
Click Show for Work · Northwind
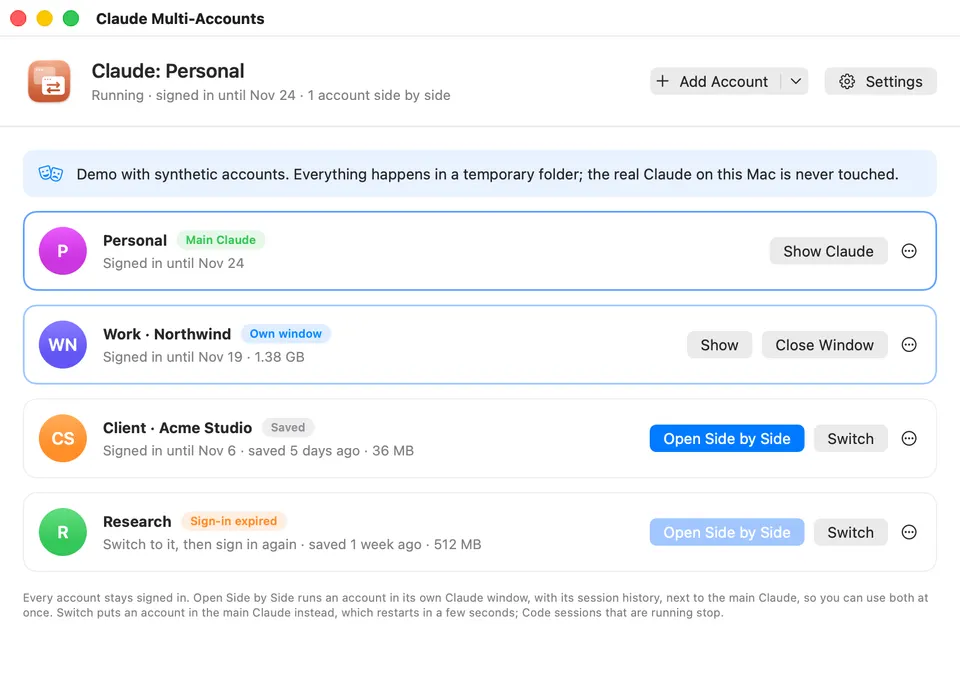pos(719,345)
